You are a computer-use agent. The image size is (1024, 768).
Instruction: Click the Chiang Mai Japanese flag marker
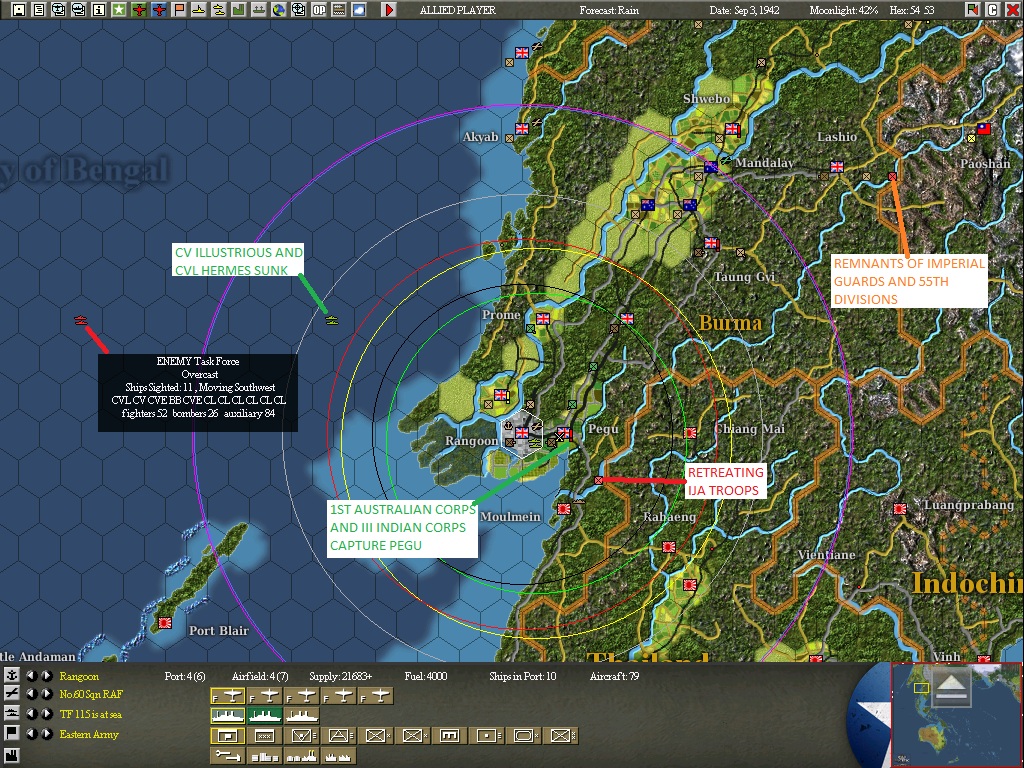click(690, 432)
